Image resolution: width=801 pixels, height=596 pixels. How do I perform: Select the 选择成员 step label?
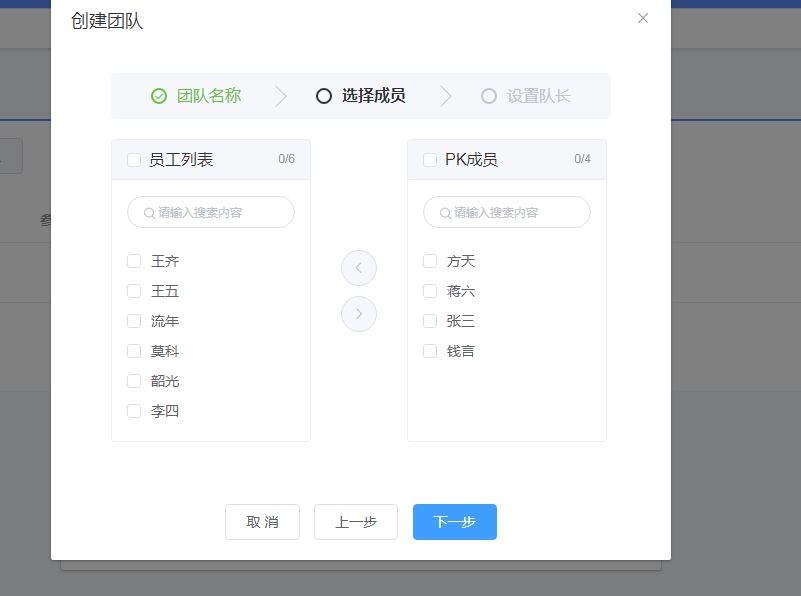pos(373,96)
